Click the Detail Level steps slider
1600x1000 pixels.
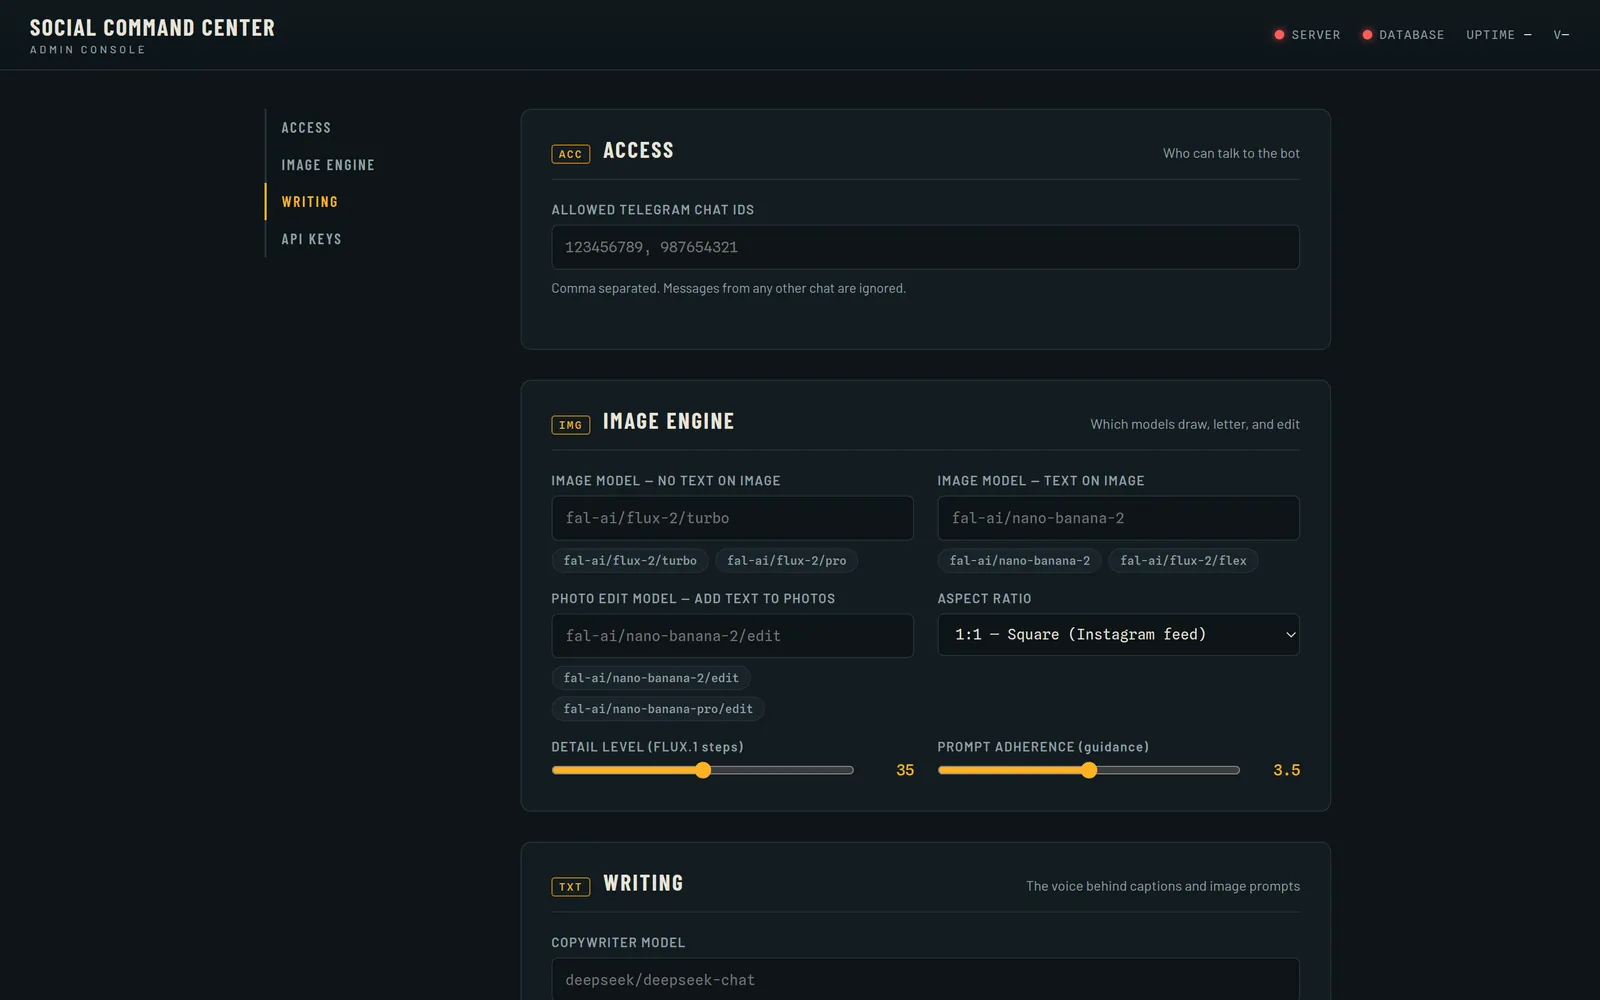click(x=702, y=770)
